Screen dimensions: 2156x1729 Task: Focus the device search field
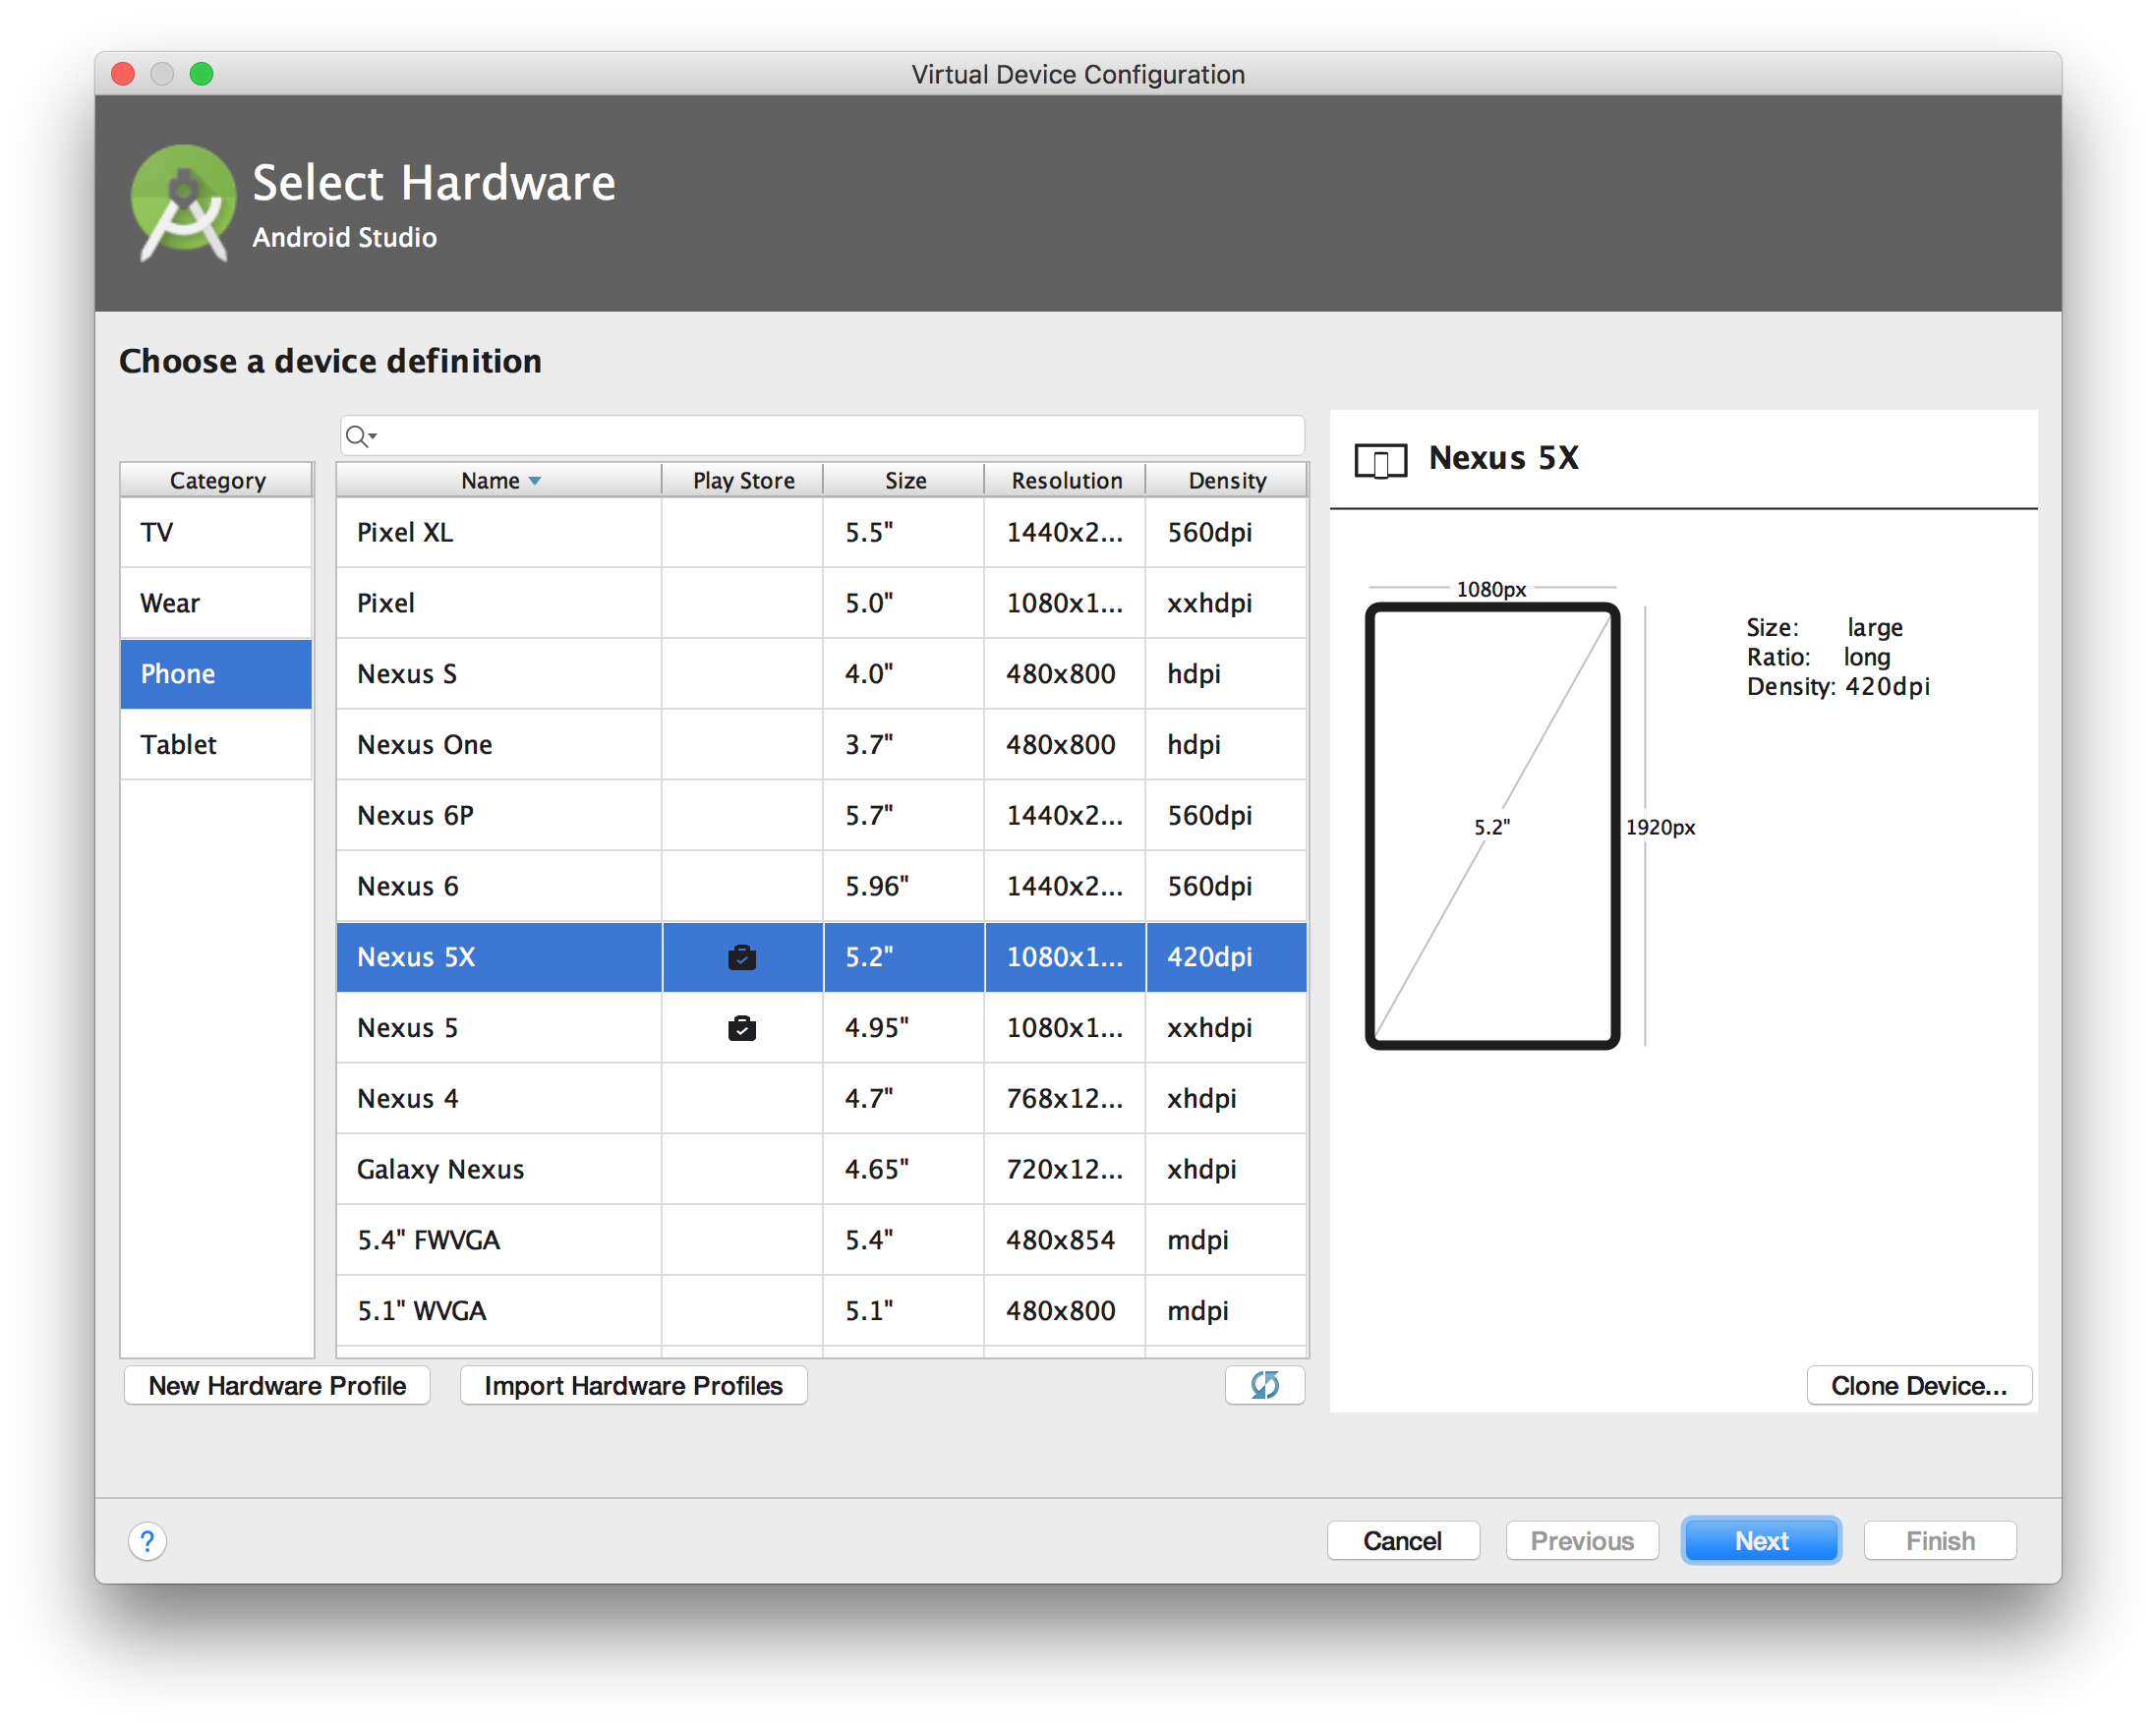(830, 436)
